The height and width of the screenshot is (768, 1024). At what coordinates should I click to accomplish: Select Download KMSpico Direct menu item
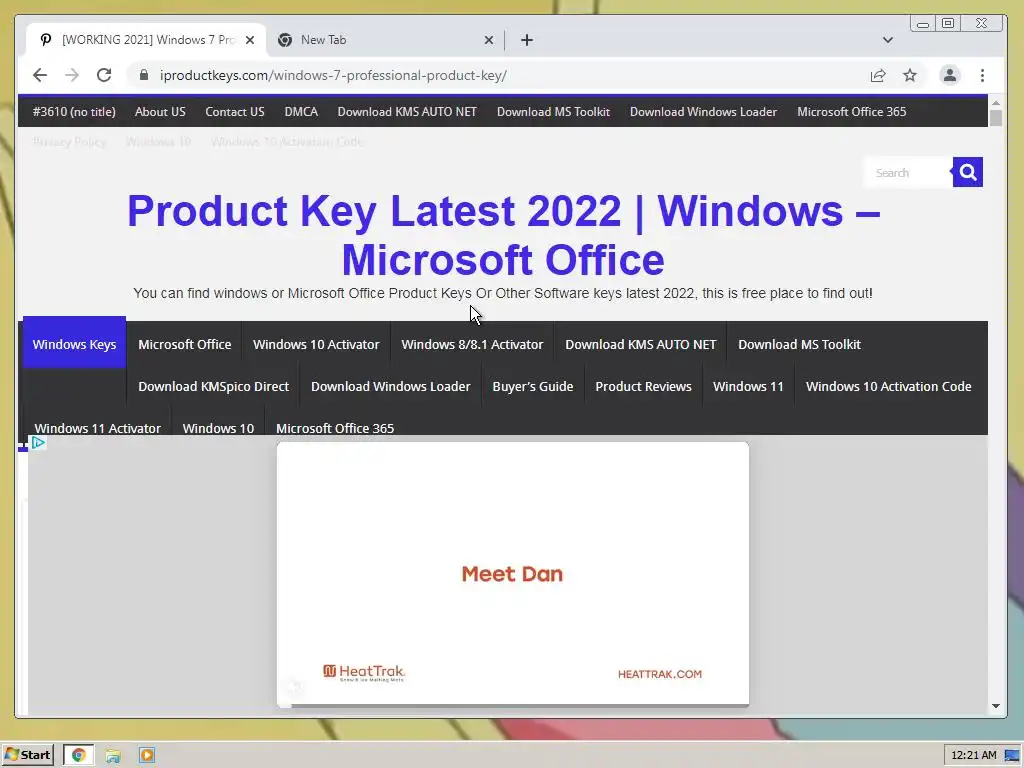[x=214, y=386]
